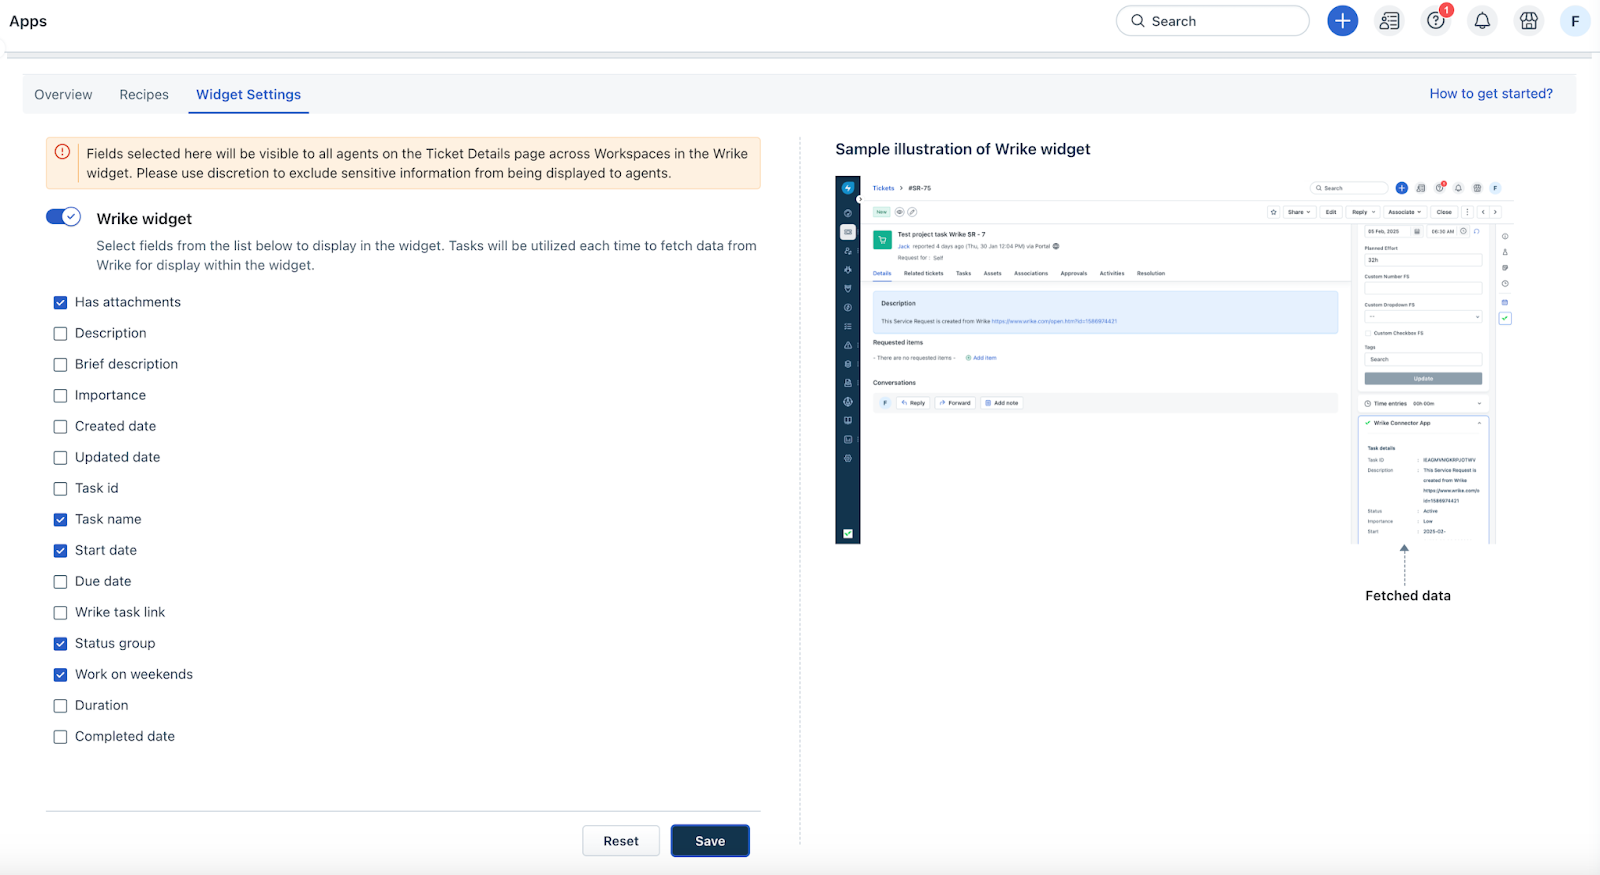The height and width of the screenshot is (875, 1600).
Task: Click the blue plus create-new icon
Action: 1342,21
